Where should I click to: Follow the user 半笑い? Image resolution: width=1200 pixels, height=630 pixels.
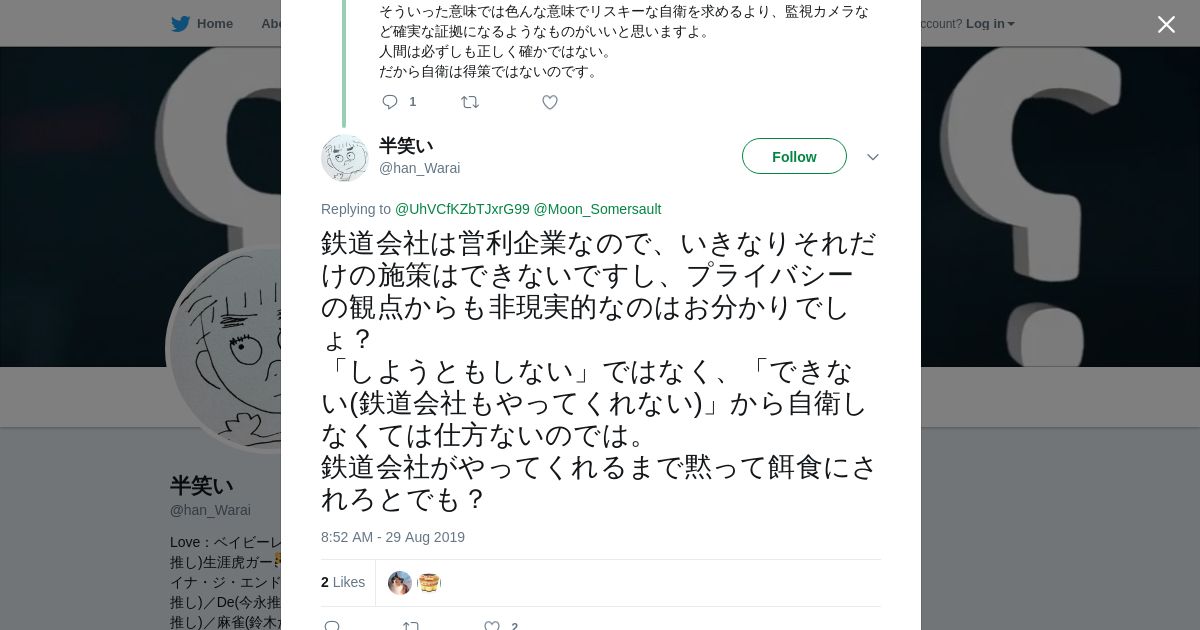click(794, 157)
